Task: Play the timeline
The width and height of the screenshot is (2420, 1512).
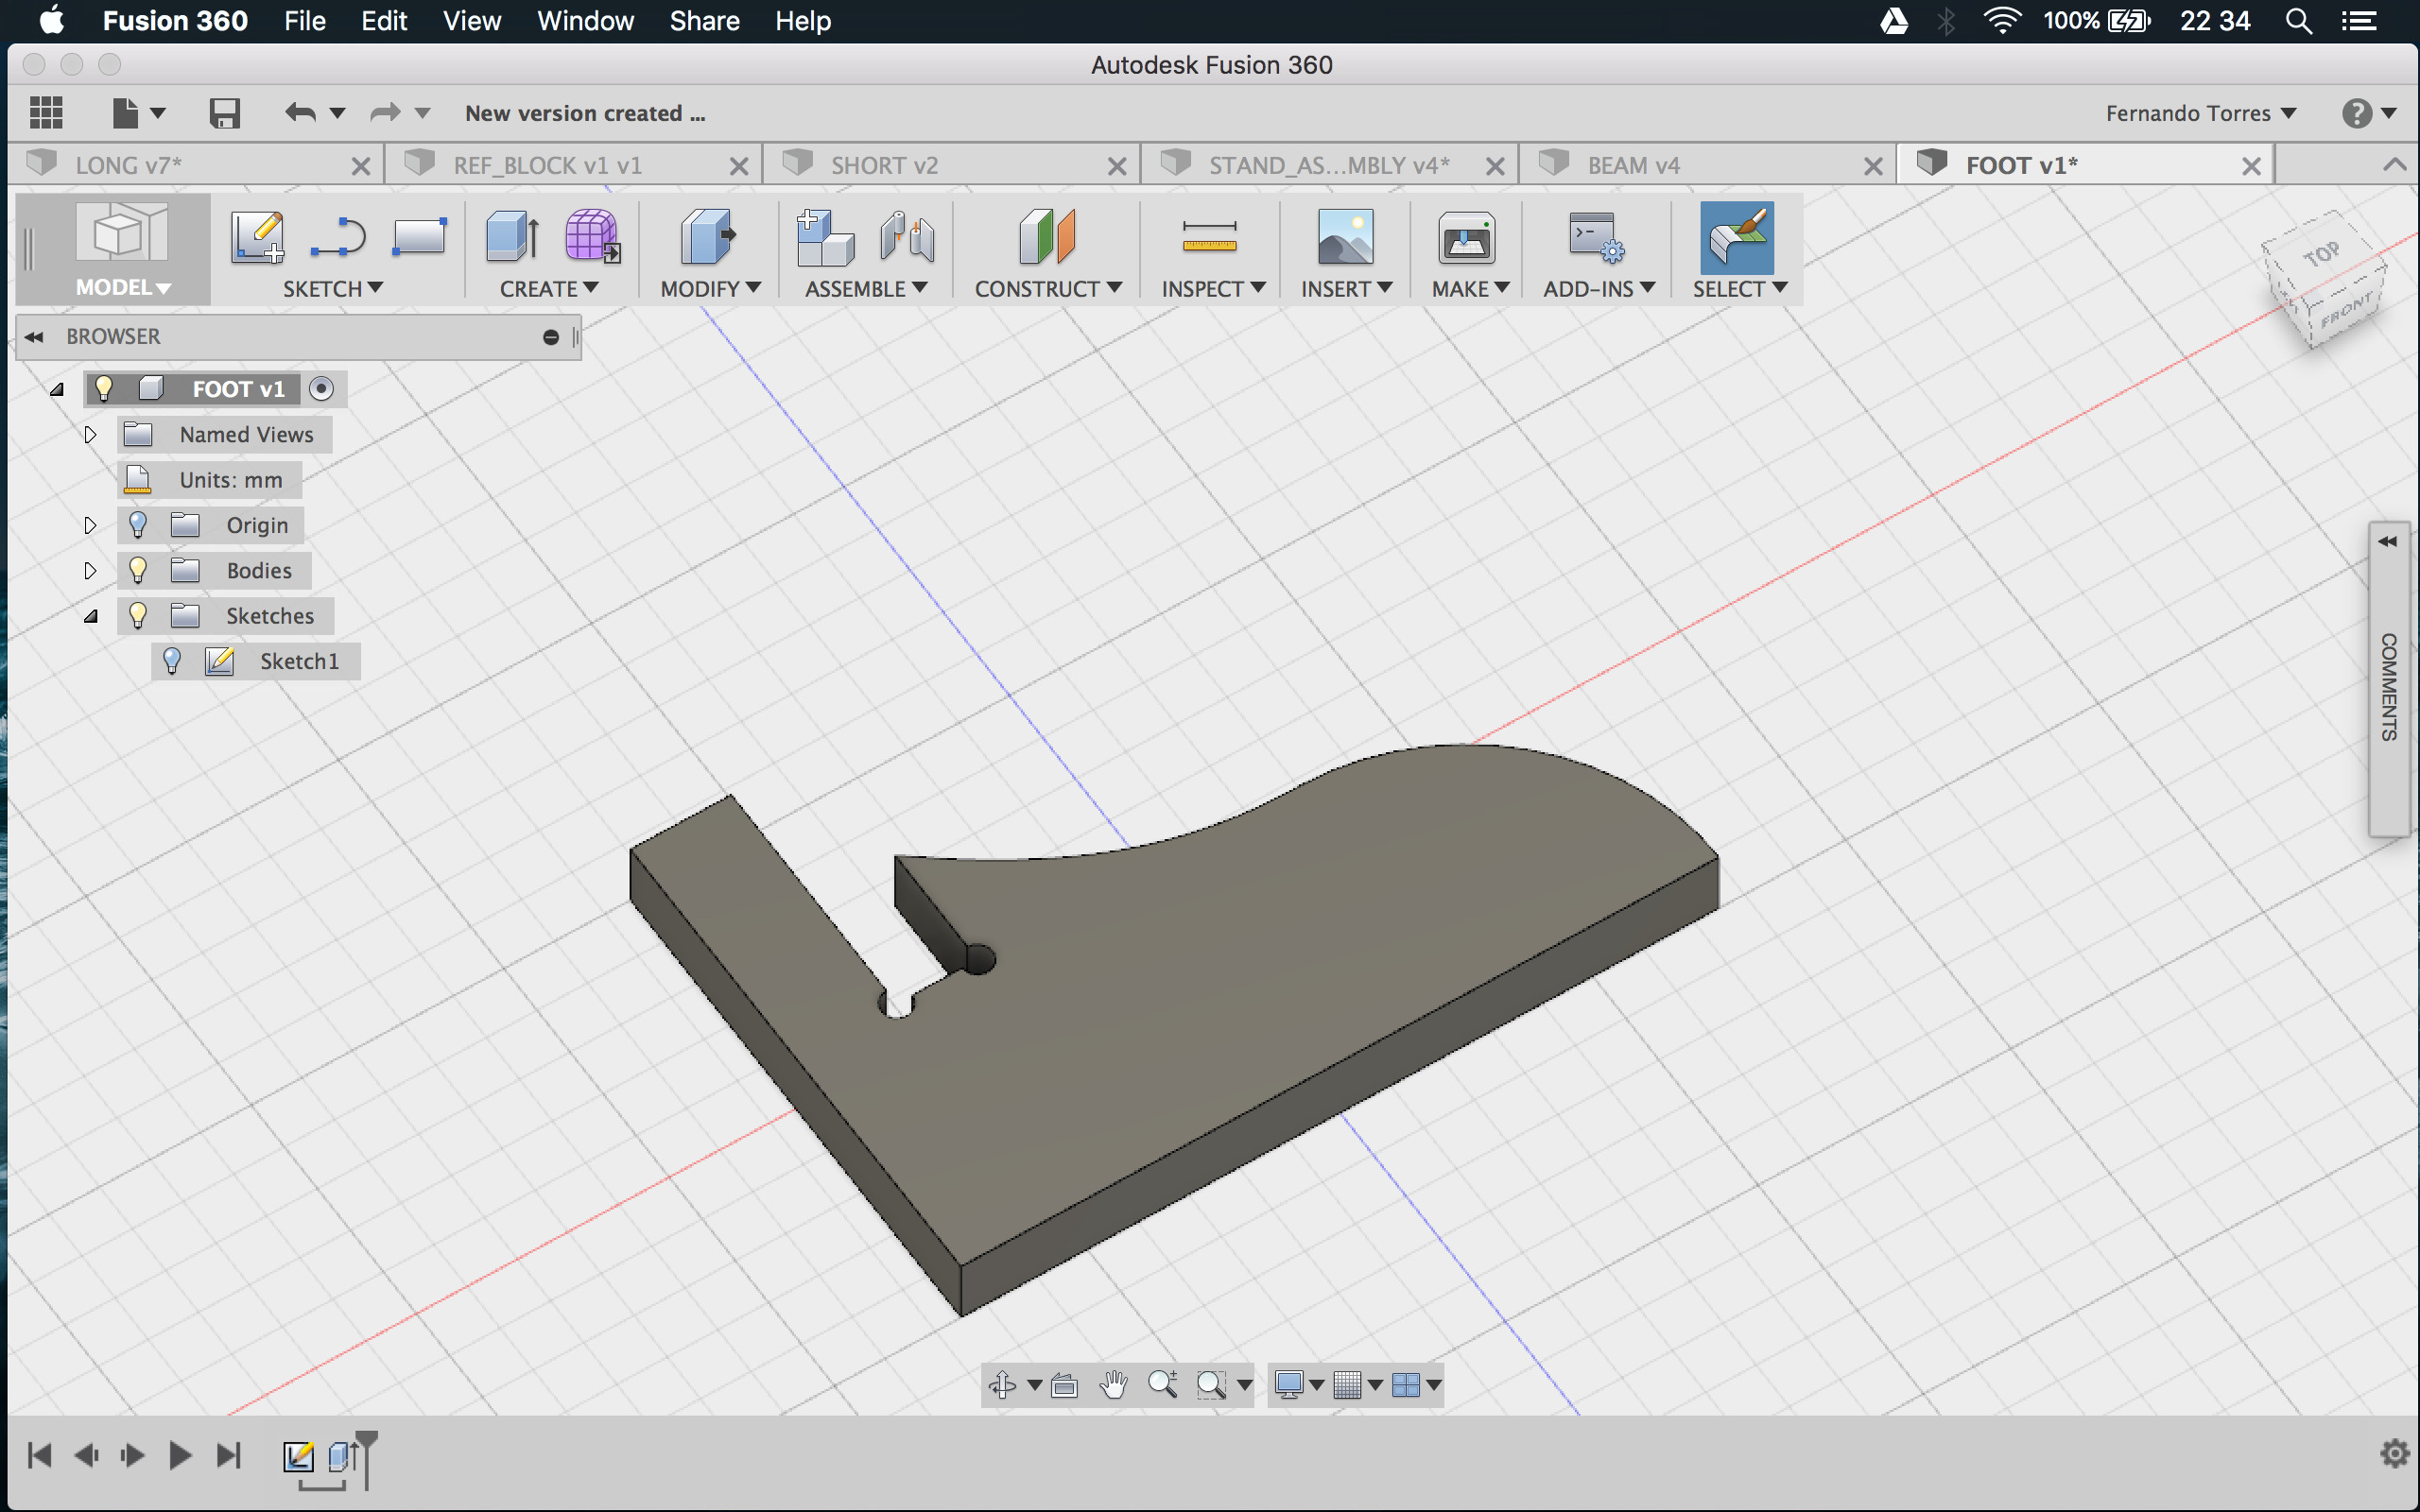Action: point(180,1455)
